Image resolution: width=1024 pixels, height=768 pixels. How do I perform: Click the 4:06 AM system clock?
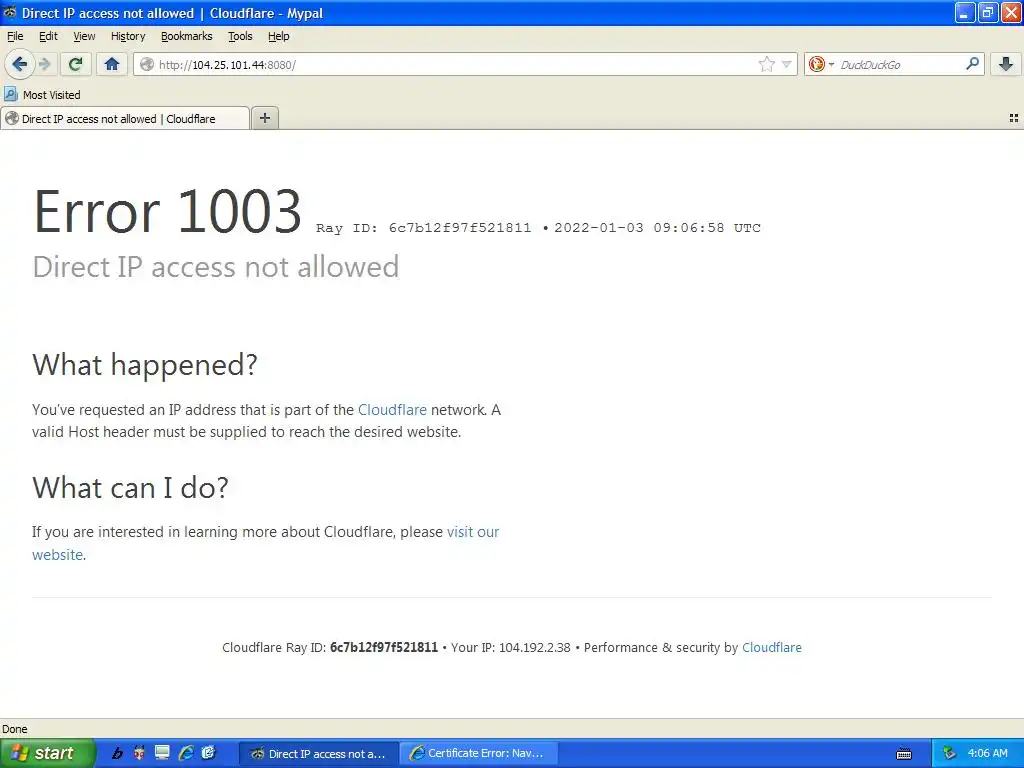tap(987, 753)
